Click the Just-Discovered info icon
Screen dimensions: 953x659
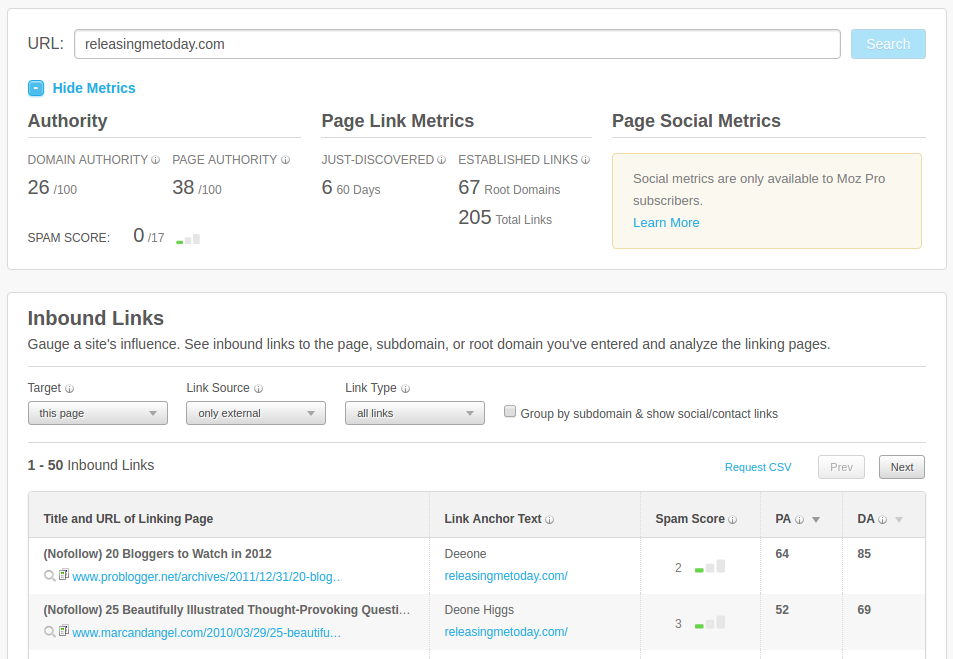[441, 160]
